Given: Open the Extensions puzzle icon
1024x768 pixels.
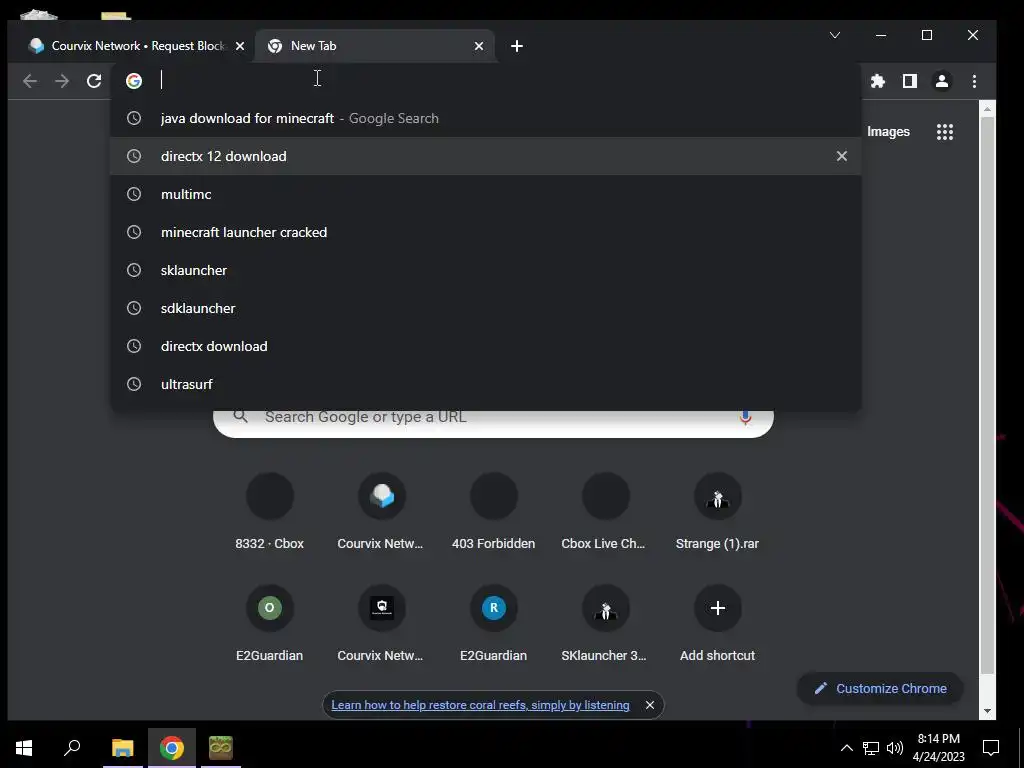Looking at the screenshot, I should pyautogui.click(x=878, y=81).
